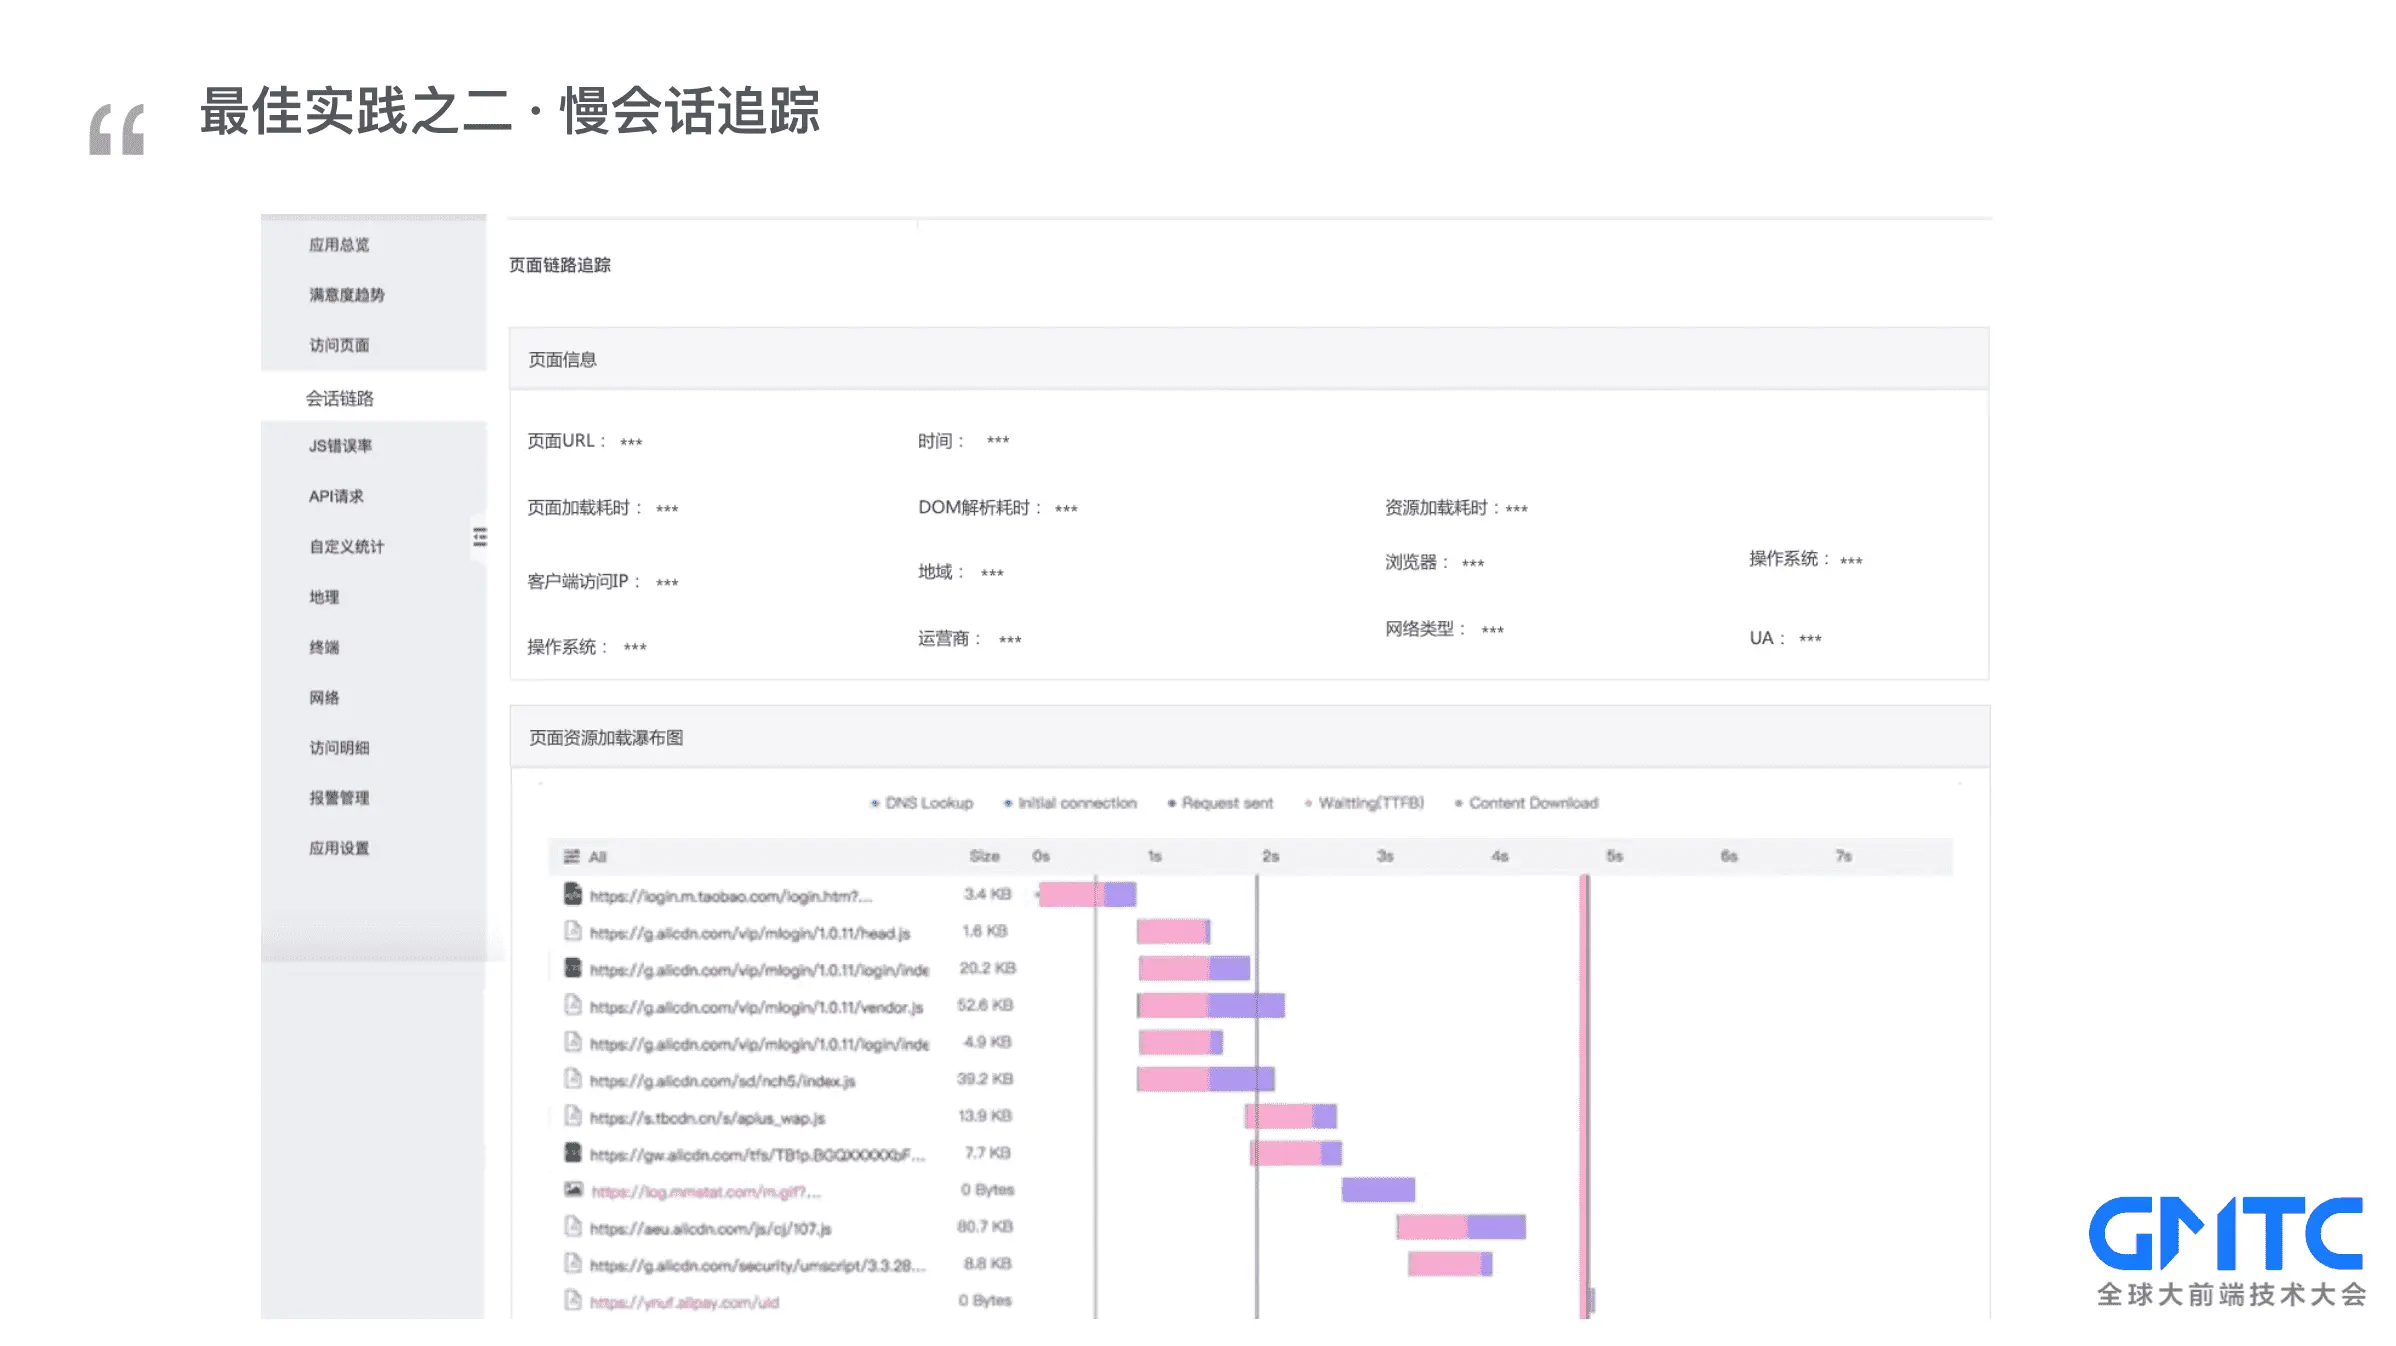Click the vendor.js file icon
This screenshot has width=2396, height=1346.
tap(573, 1005)
